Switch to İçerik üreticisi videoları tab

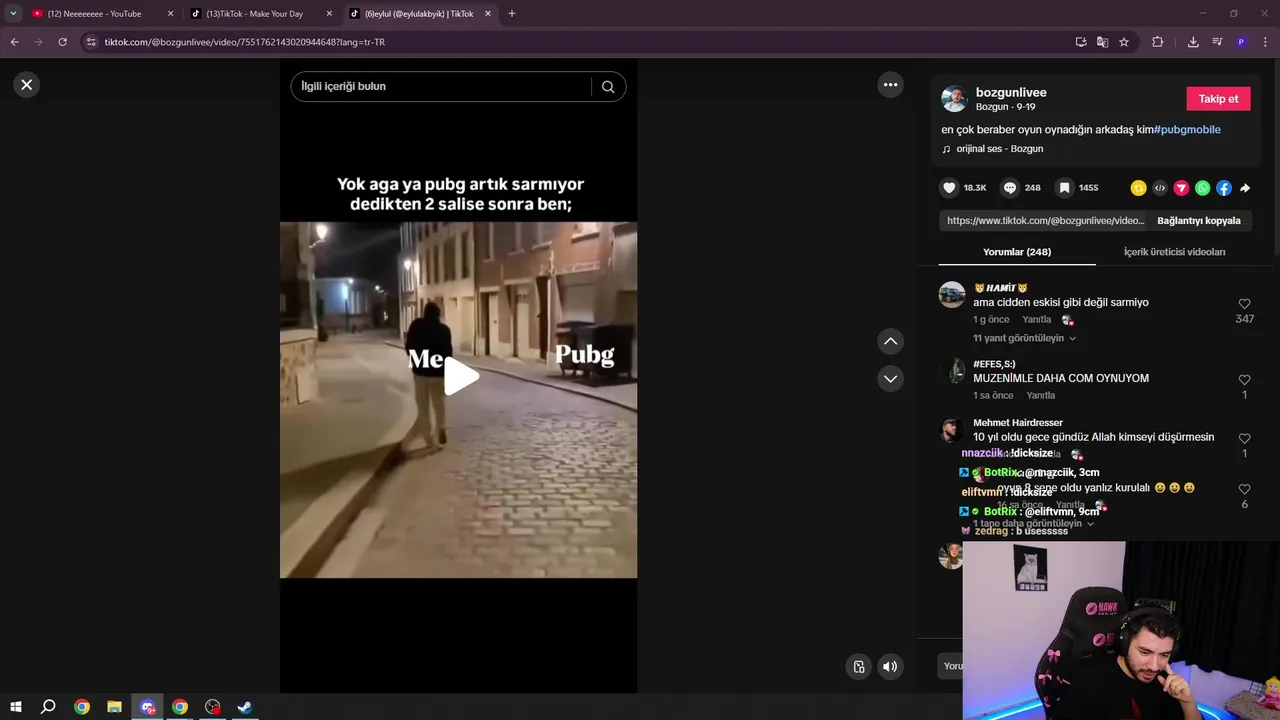click(x=1174, y=252)
